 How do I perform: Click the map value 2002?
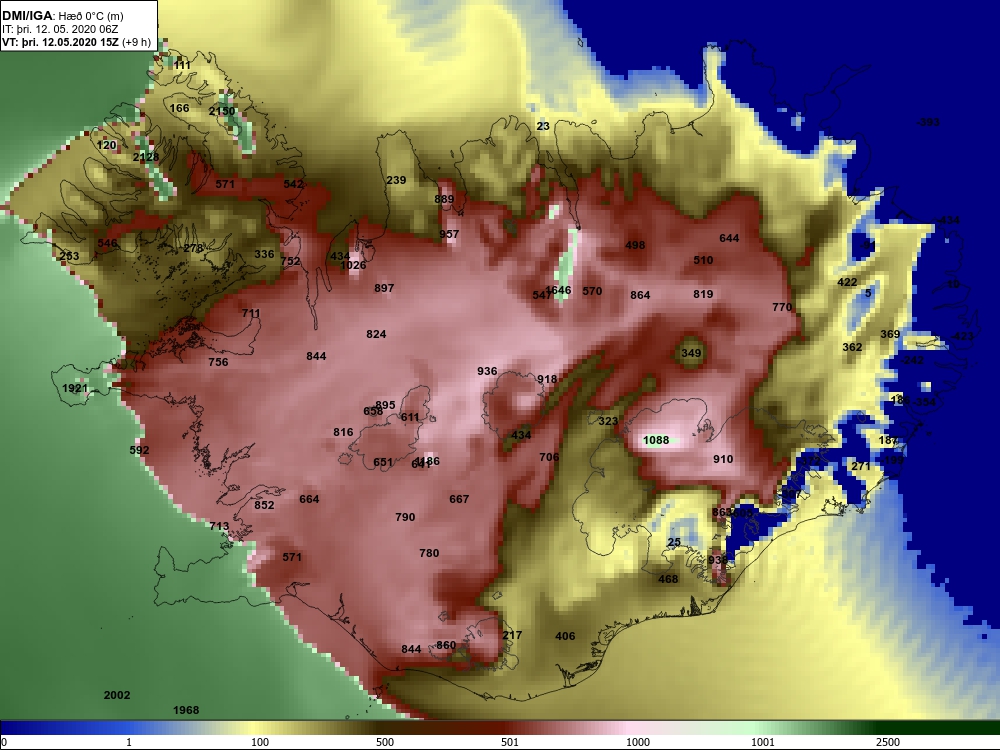(x=117, y=695)
